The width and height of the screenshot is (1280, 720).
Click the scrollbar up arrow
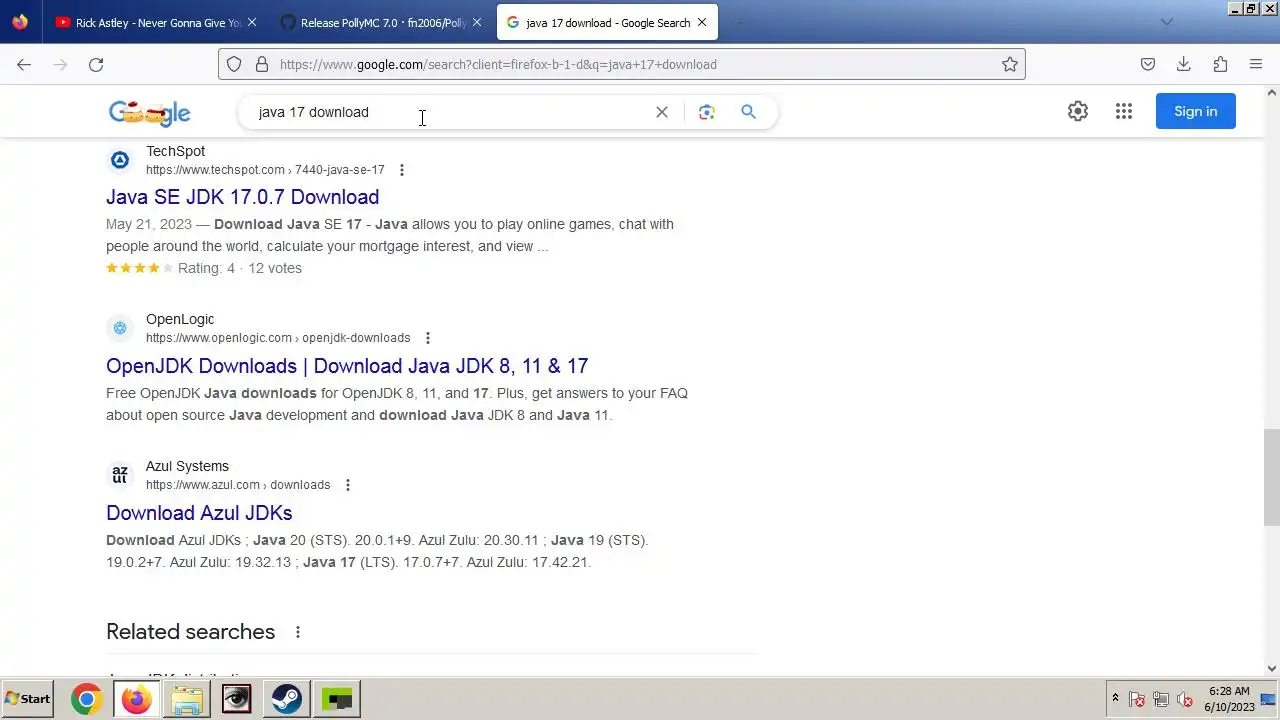coord(1271,93)
